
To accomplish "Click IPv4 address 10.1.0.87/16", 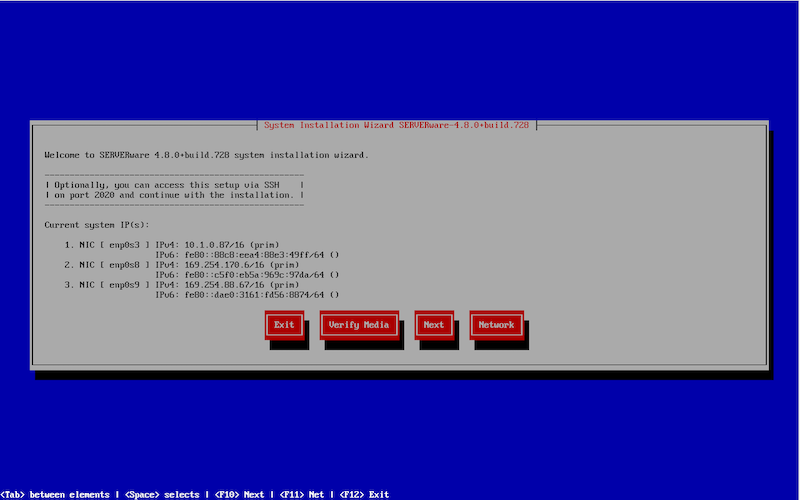I will [x=216, y=244].
